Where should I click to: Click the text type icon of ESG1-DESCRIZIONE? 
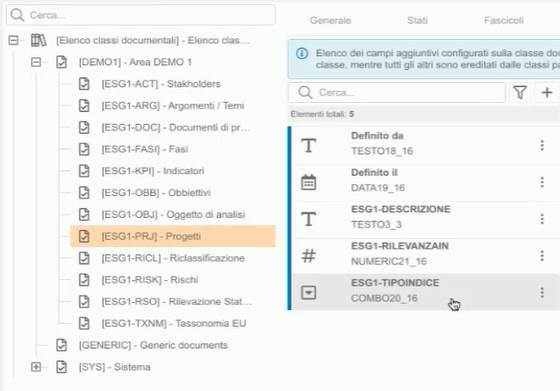(309, 219)
